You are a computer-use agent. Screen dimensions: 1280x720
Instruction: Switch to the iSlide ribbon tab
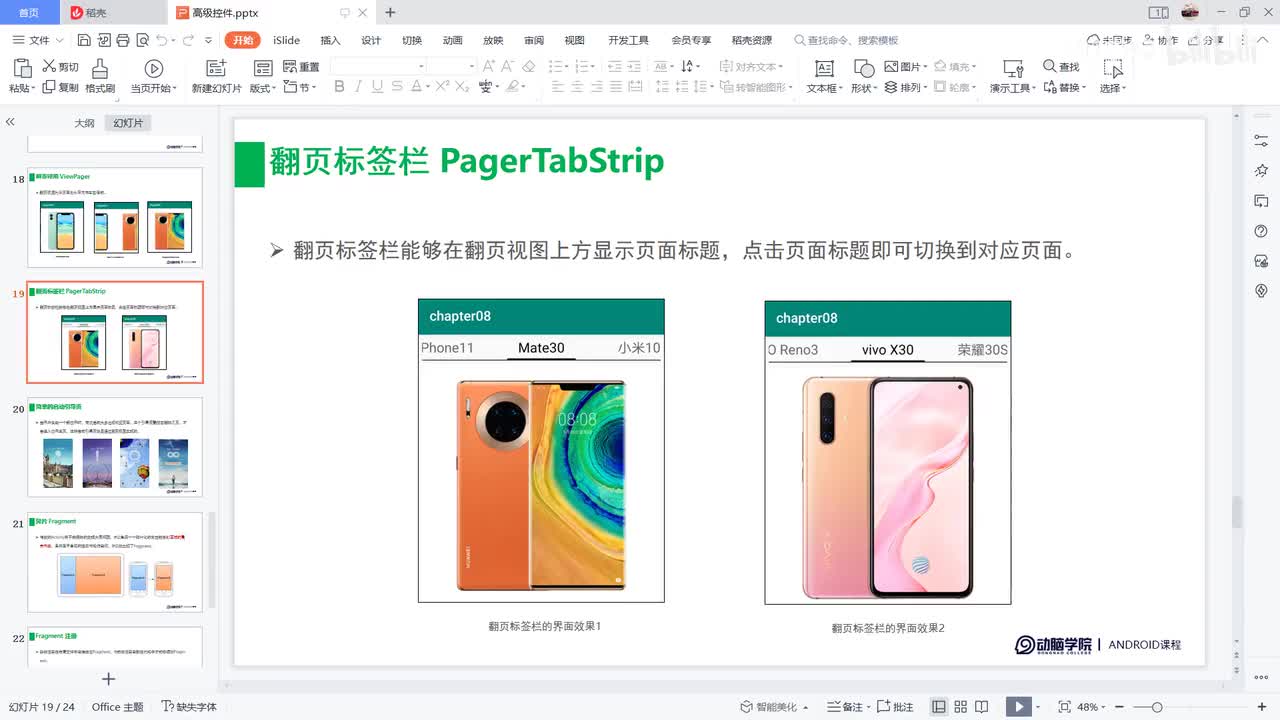pyautogui.click(x=287, y=40)
